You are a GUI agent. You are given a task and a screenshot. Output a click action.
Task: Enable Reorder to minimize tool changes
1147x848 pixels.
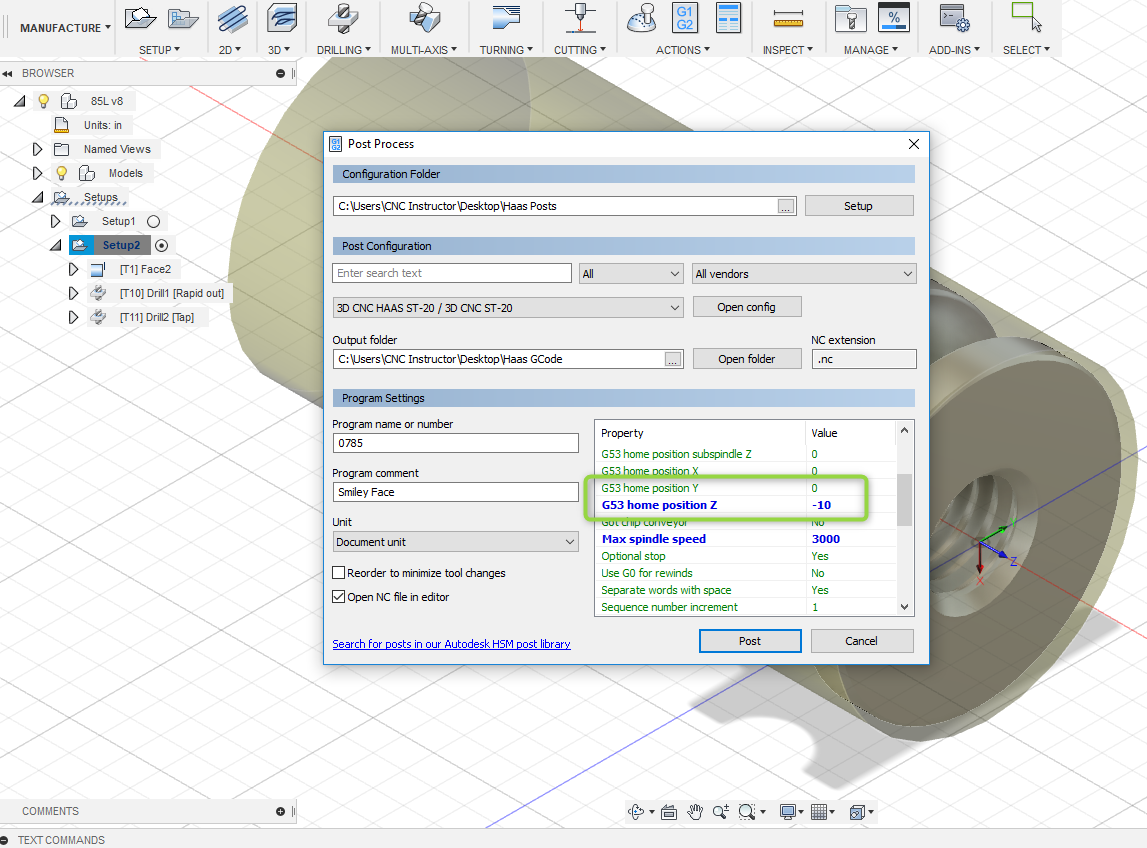pyautogui.click(x=339, y=573)
